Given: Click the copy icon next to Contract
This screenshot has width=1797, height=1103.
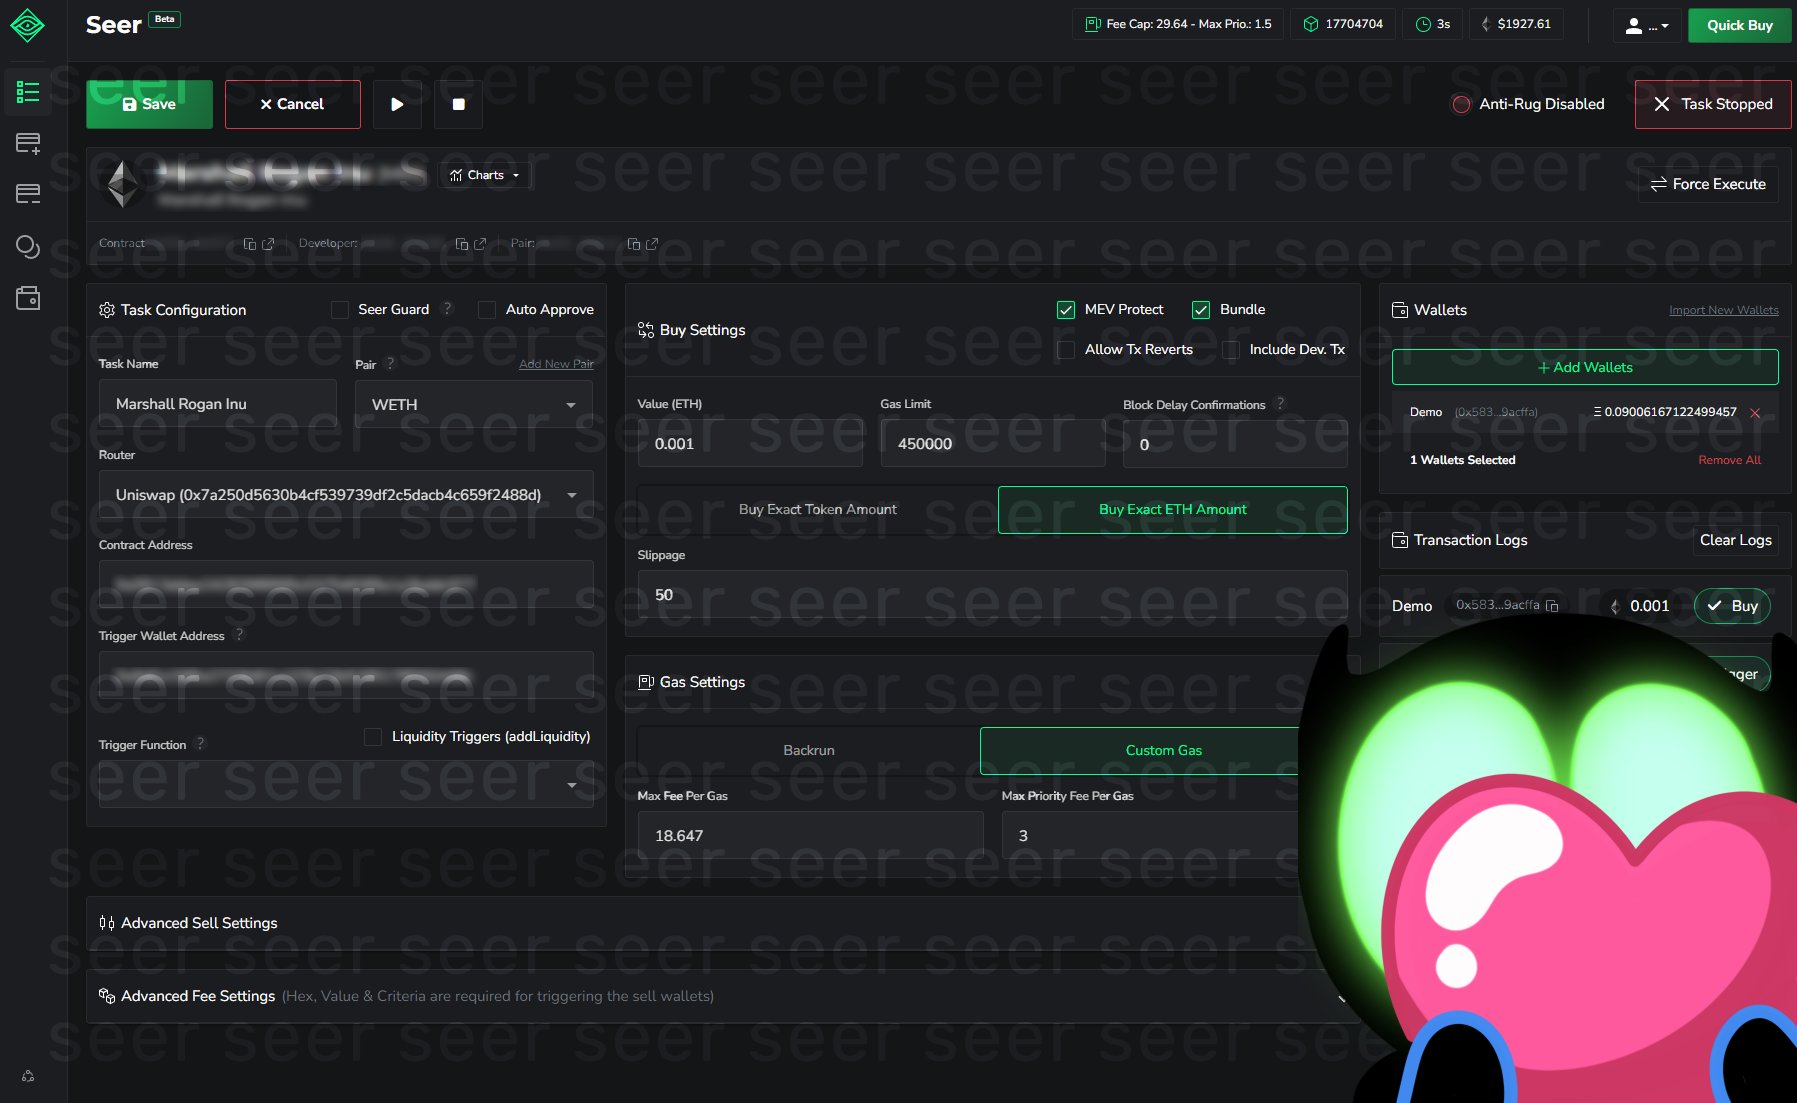Looking at the screenshot, I should [x=249, y=243].
